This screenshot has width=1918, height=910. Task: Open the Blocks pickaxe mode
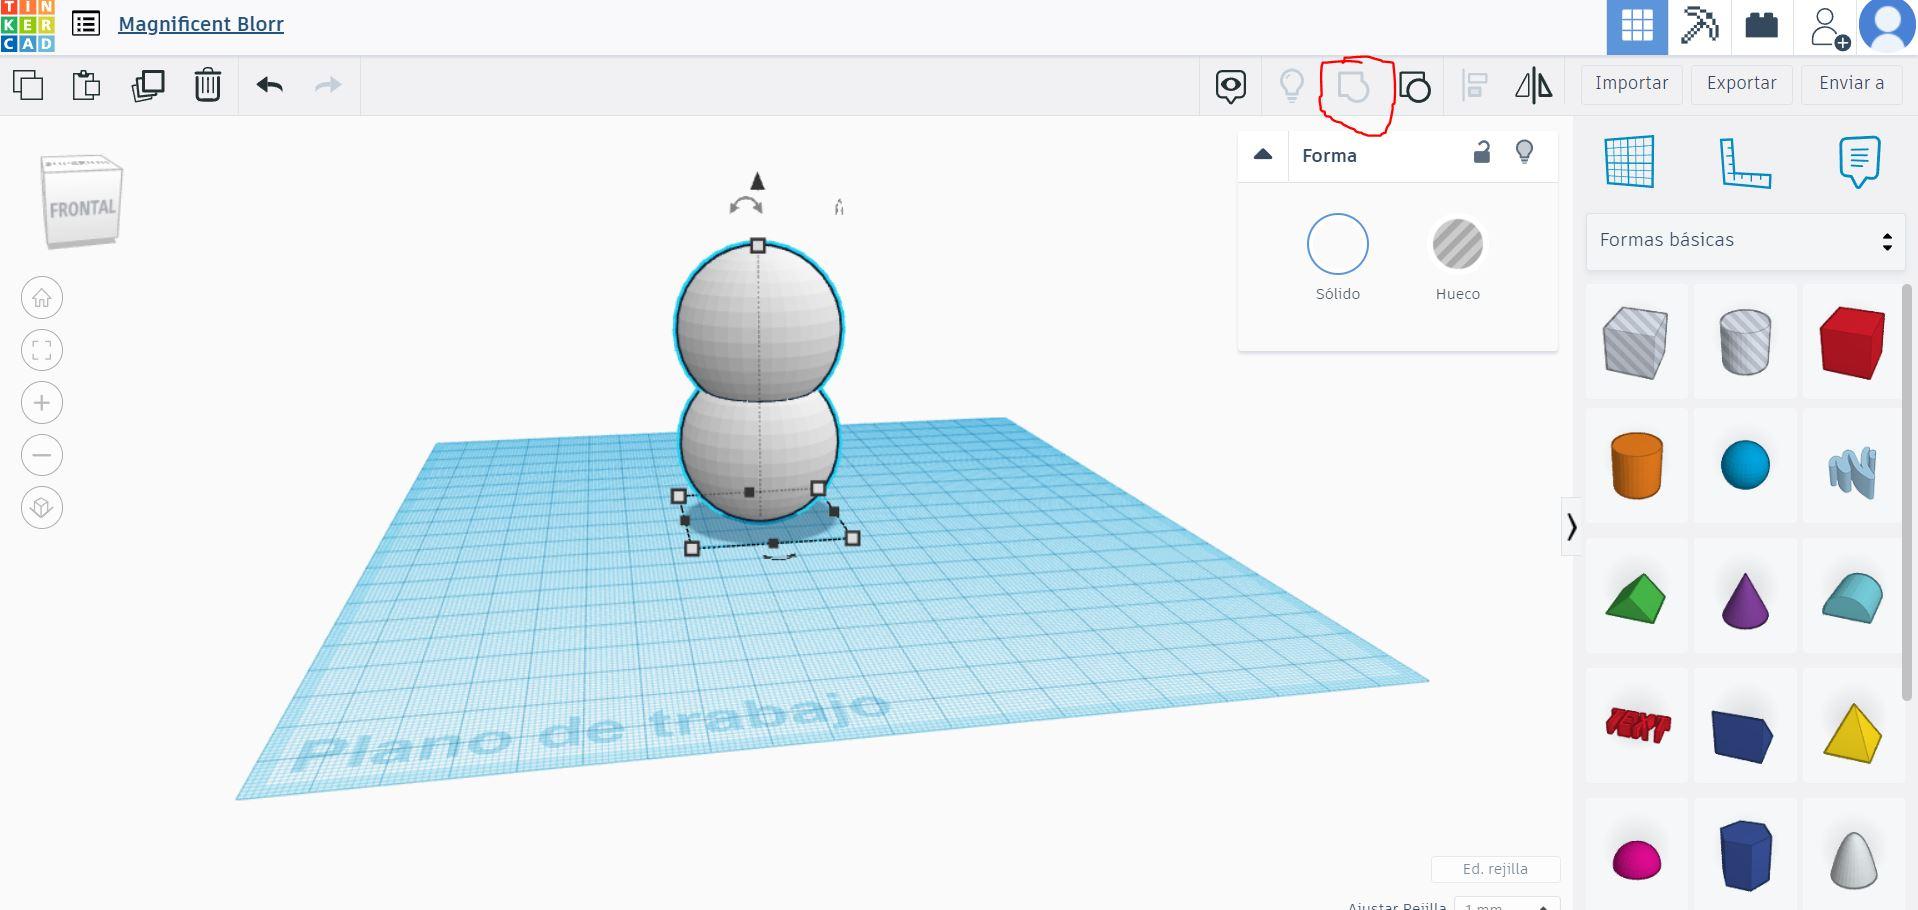pos(1699,27)
